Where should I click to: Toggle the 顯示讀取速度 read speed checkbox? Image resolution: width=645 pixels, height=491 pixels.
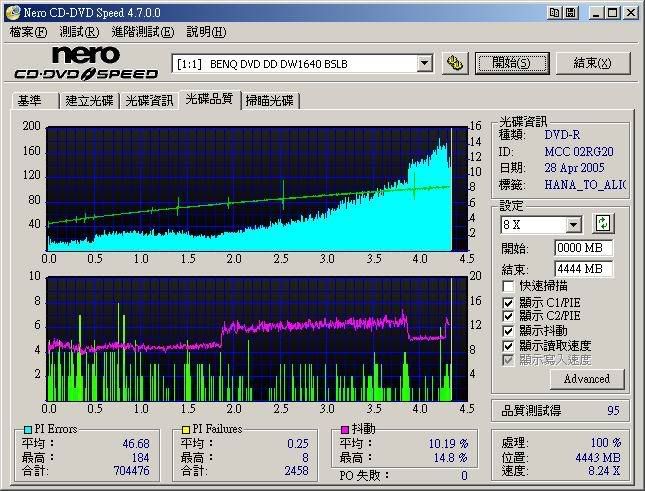[508, 345]
